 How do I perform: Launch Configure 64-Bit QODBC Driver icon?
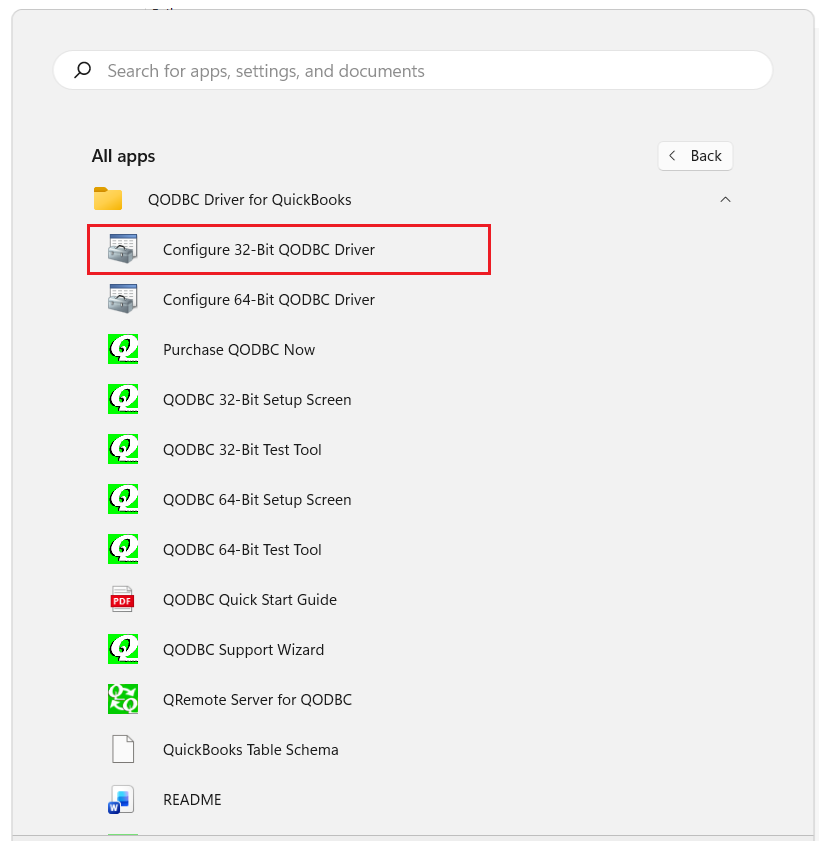coord(122,299)
